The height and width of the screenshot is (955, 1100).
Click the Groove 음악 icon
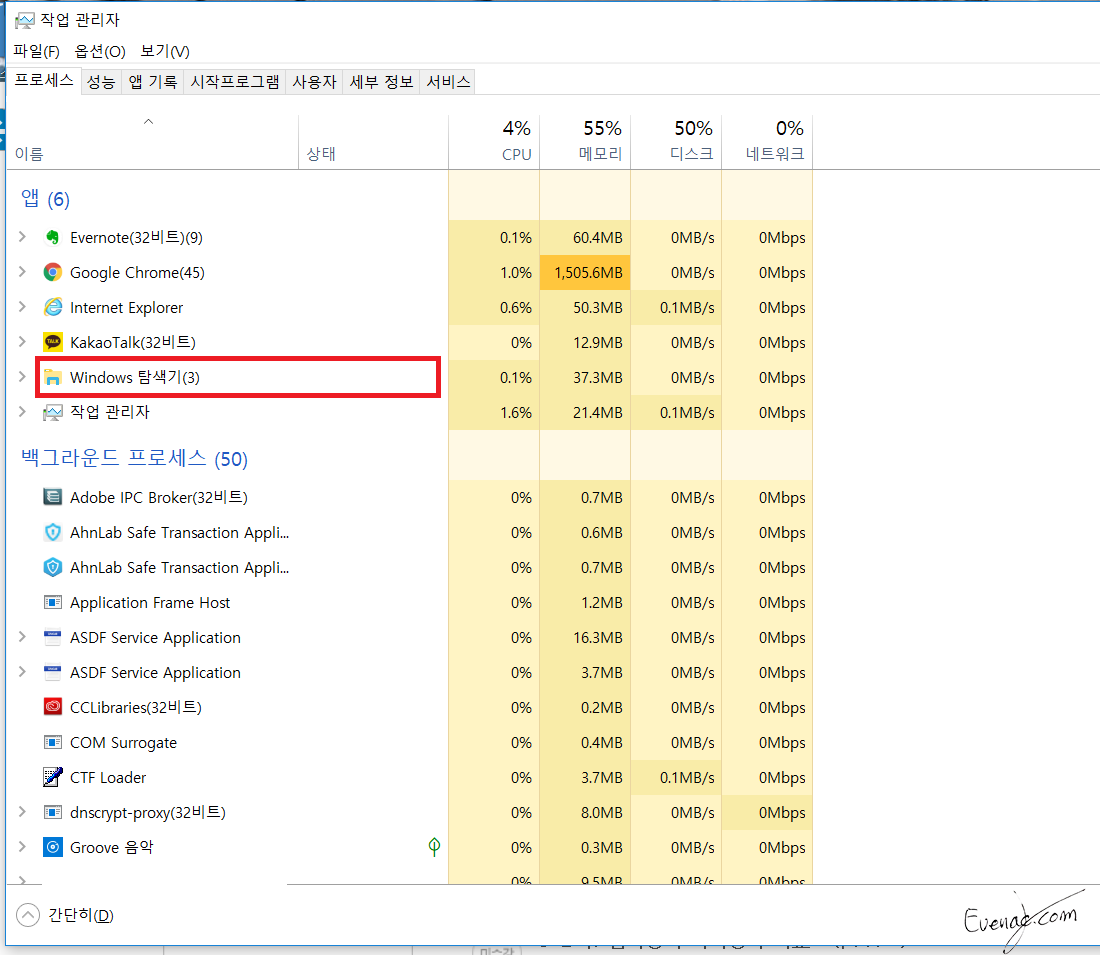coord(53,847)
